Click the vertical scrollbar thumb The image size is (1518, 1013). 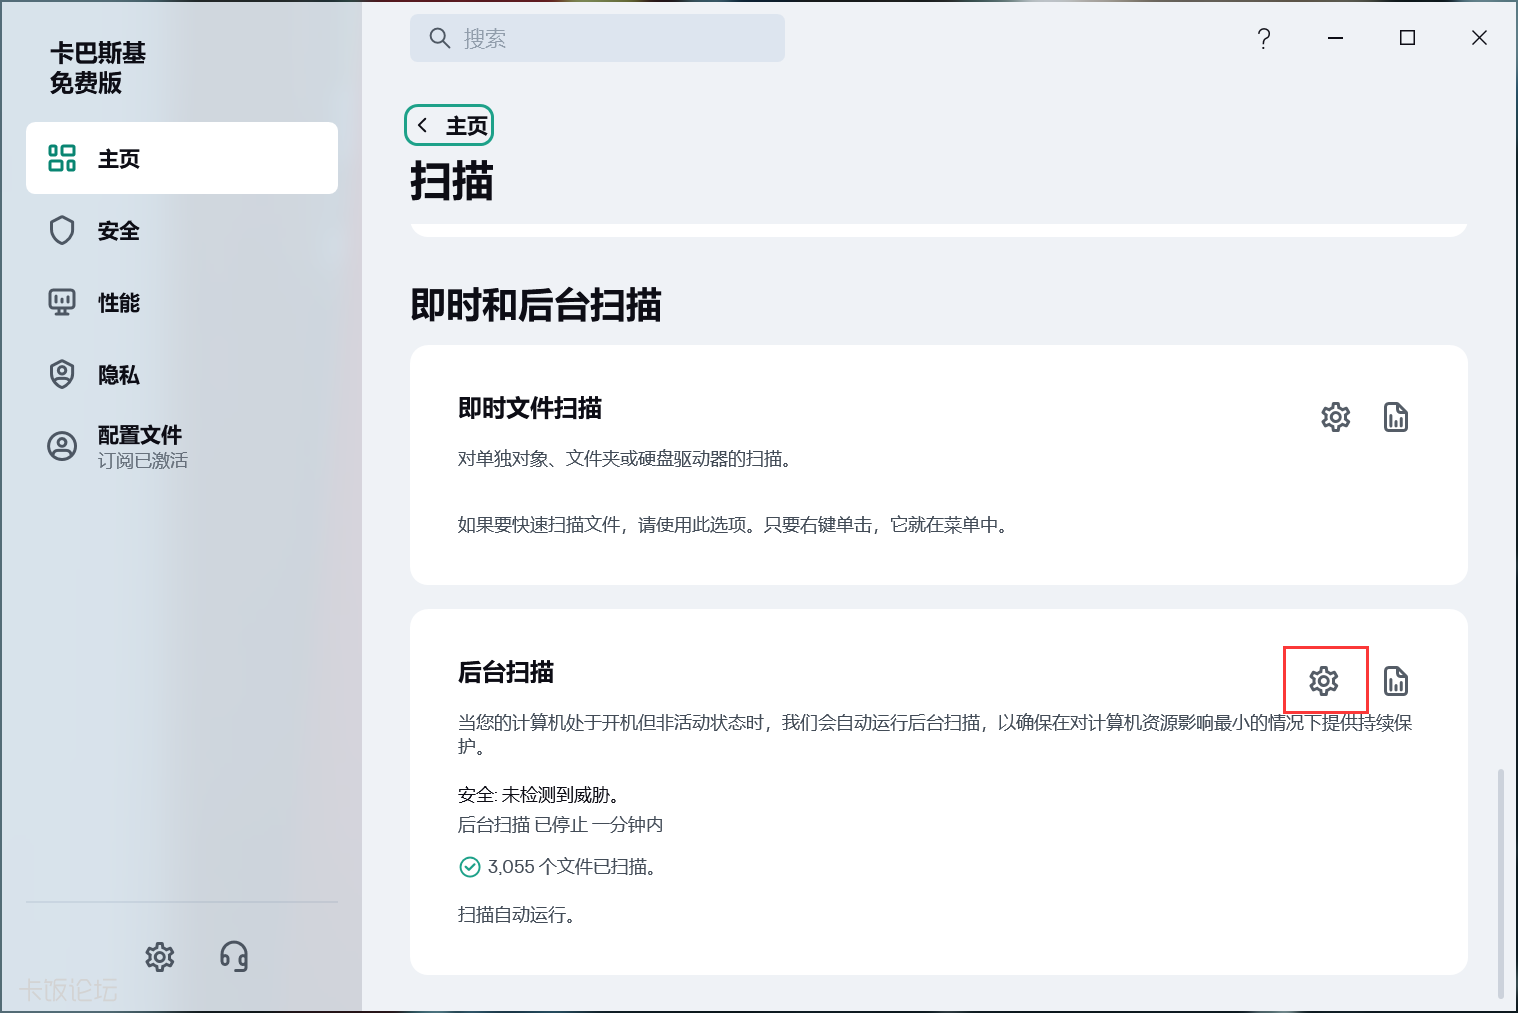pos(1500,882)
